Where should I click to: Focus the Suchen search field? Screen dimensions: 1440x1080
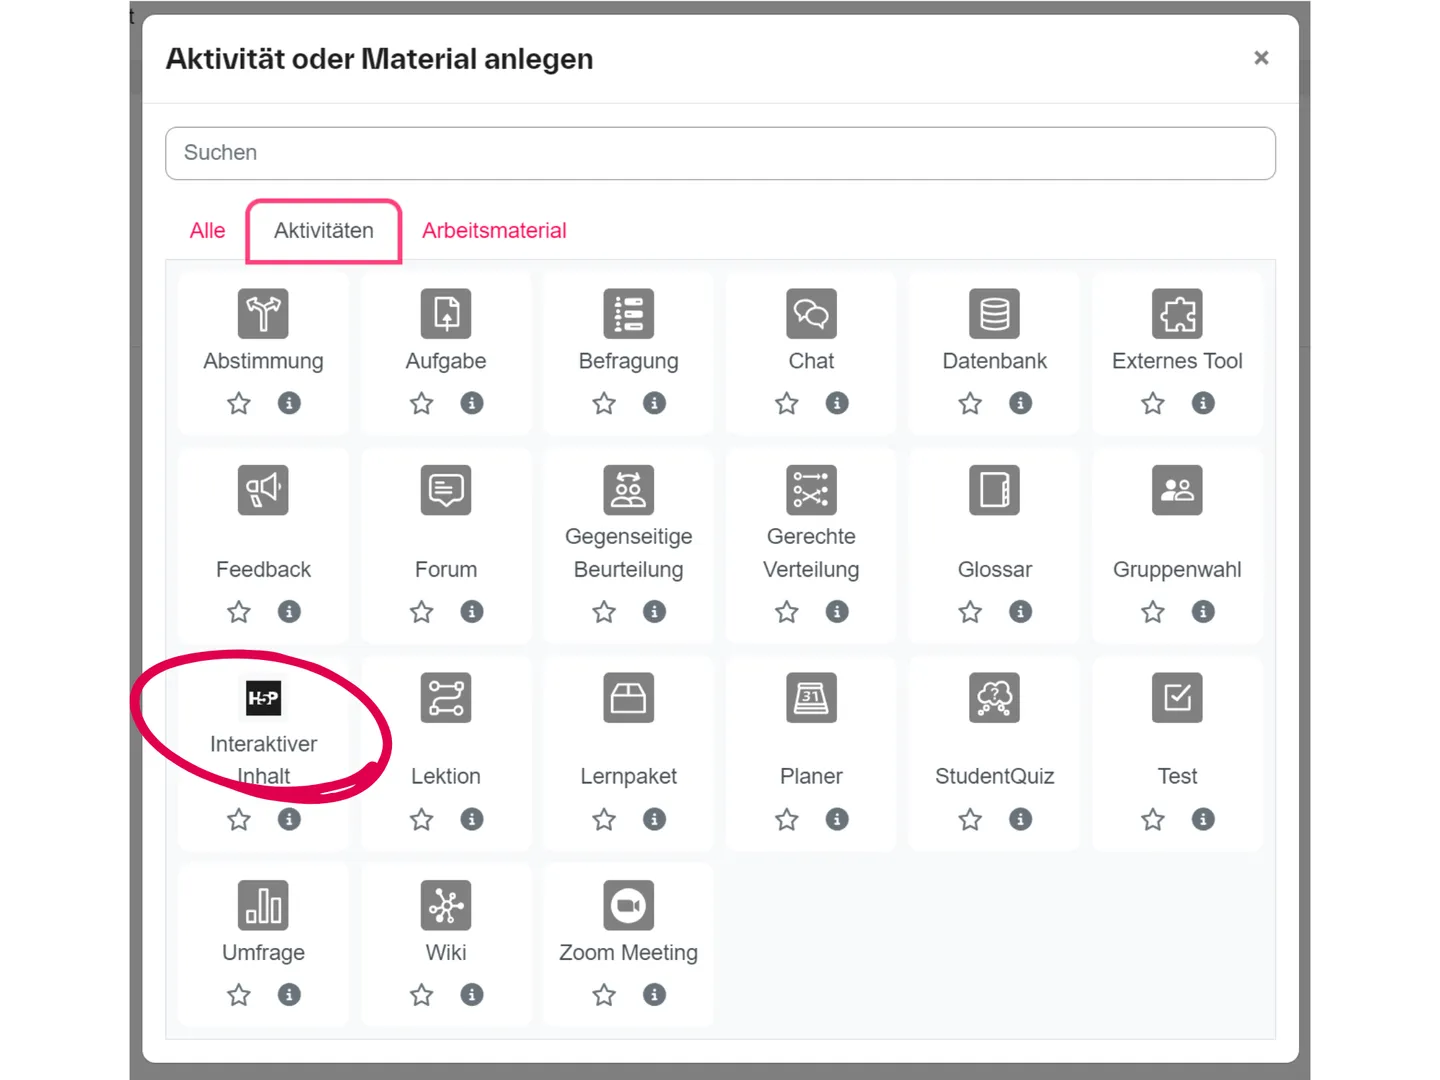720,153
